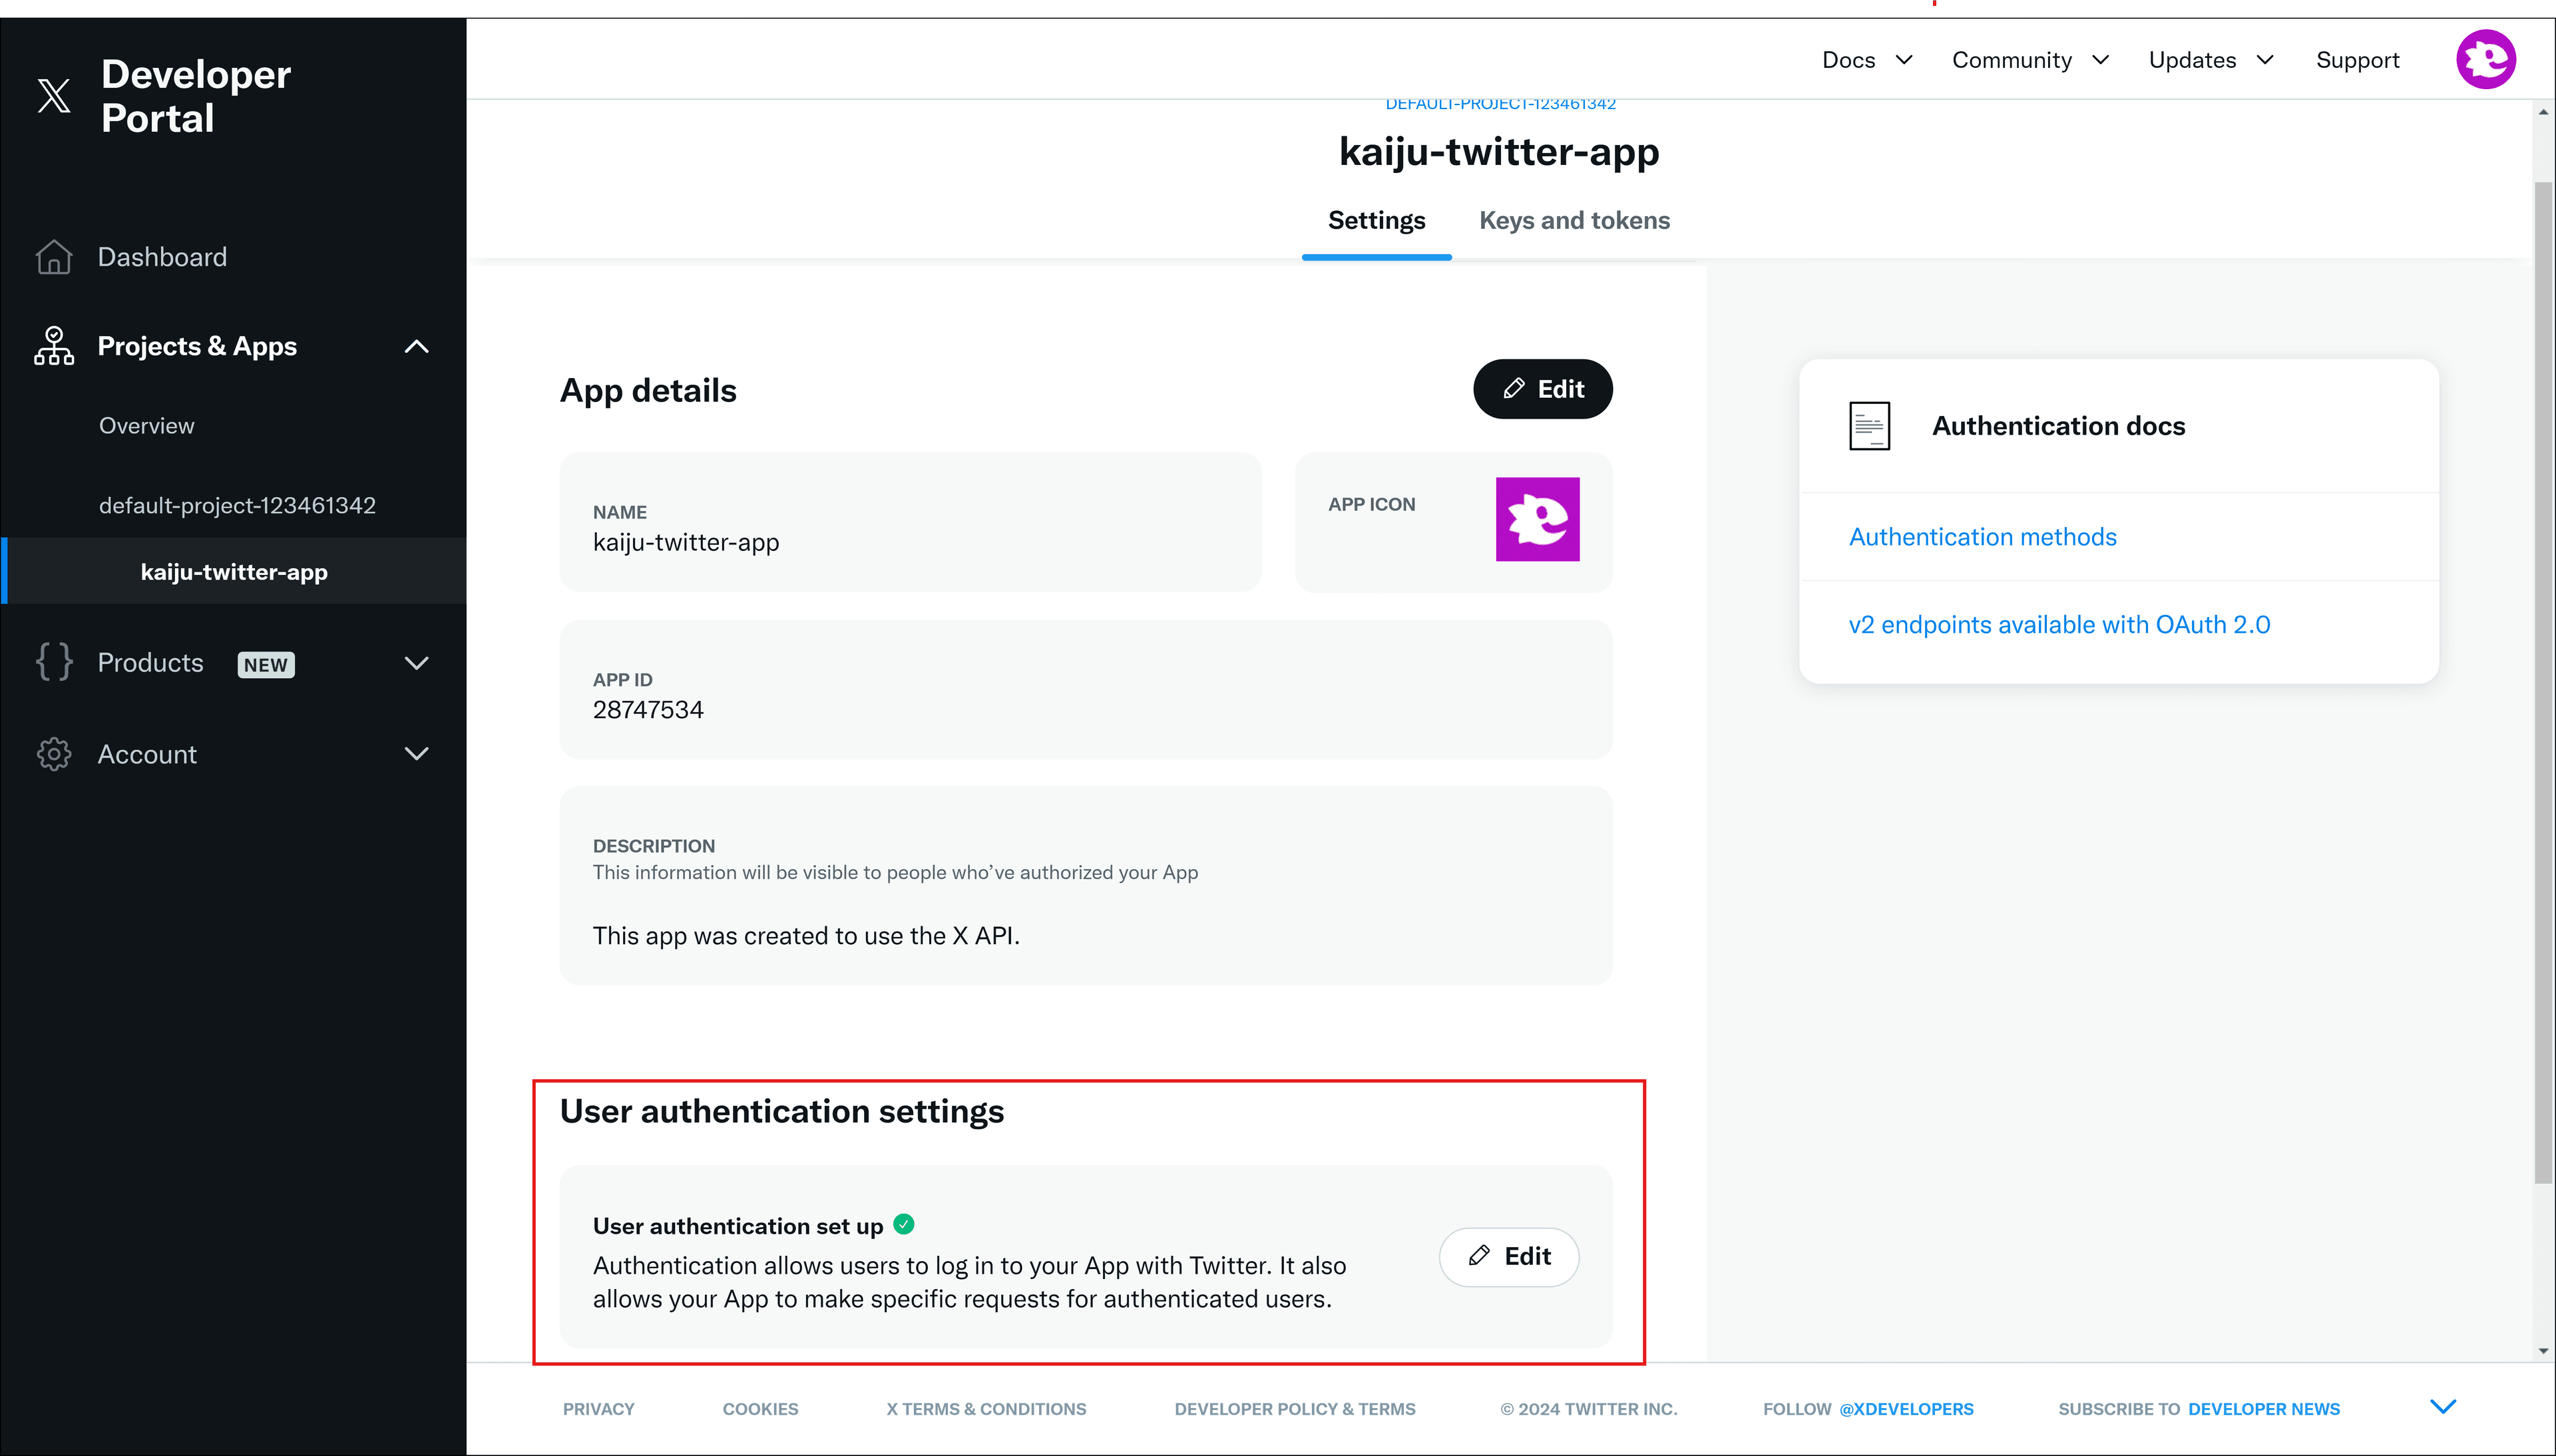This screenshot has height=1456, width=2556.
Task: Select kaiju-twitter-app in the sidebar
Action: point(234,572)
